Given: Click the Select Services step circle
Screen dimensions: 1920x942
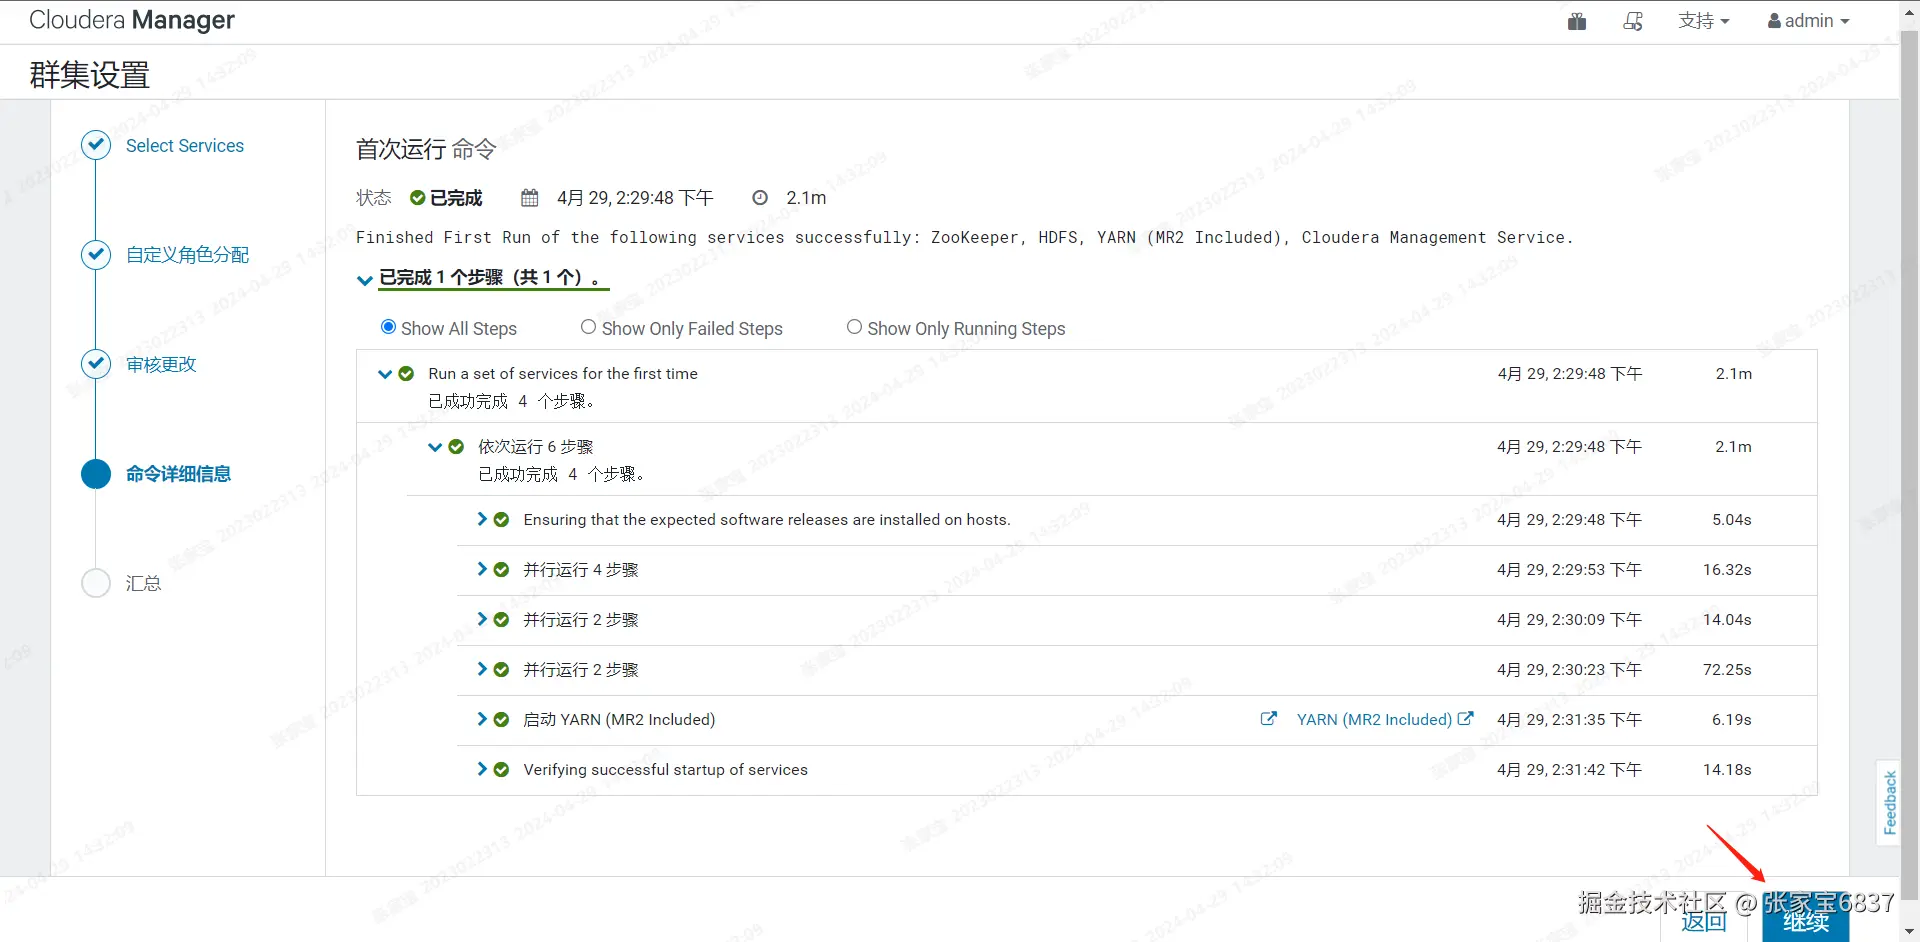Looking at the screenshot, I should [x=96, y=146].
